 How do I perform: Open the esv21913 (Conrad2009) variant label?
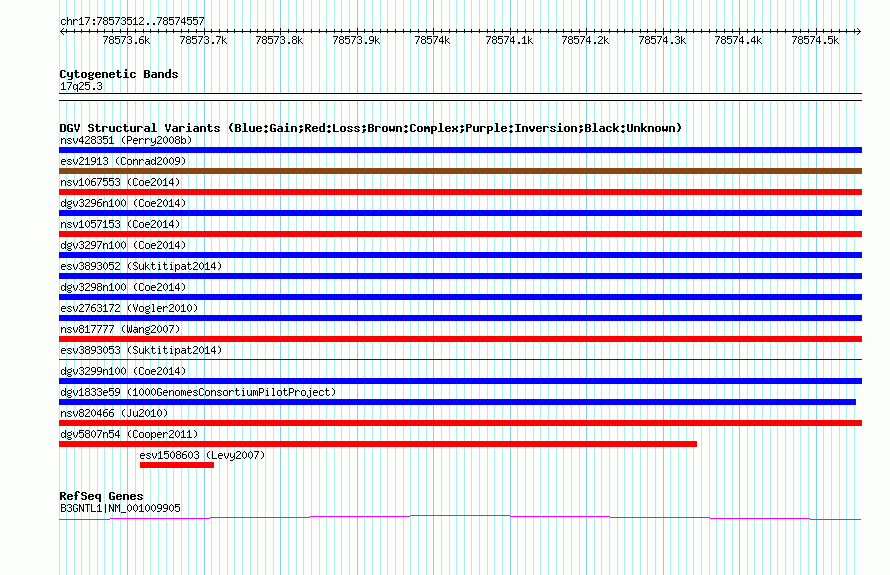(x=123, y=161)
